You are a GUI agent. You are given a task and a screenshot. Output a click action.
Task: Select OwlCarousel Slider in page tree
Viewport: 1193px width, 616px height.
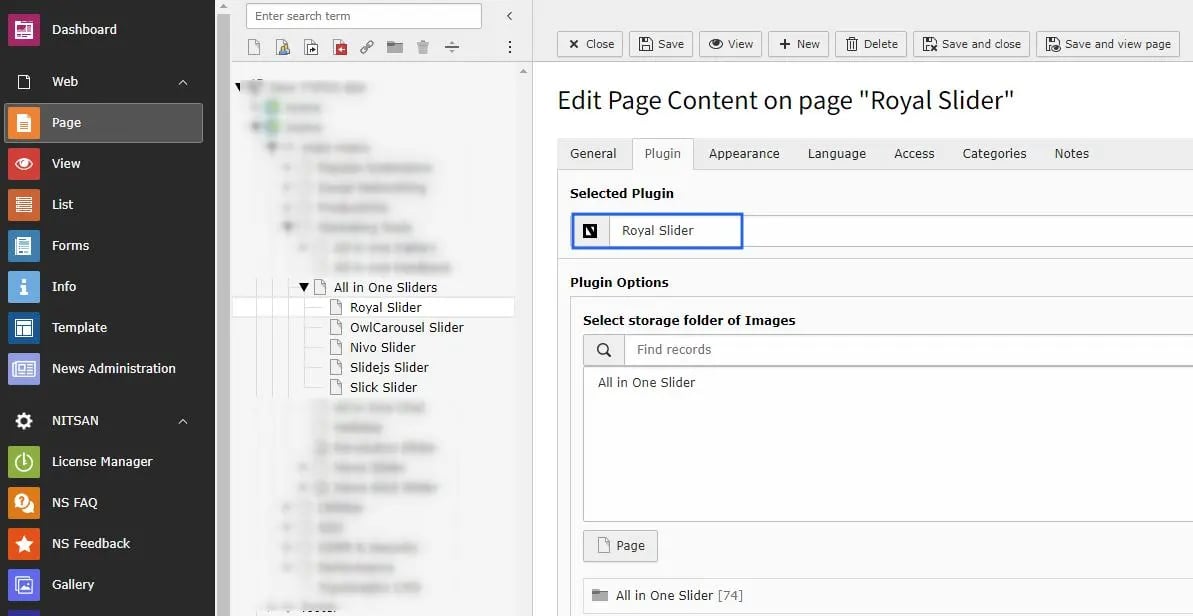(x=406, y=328)
